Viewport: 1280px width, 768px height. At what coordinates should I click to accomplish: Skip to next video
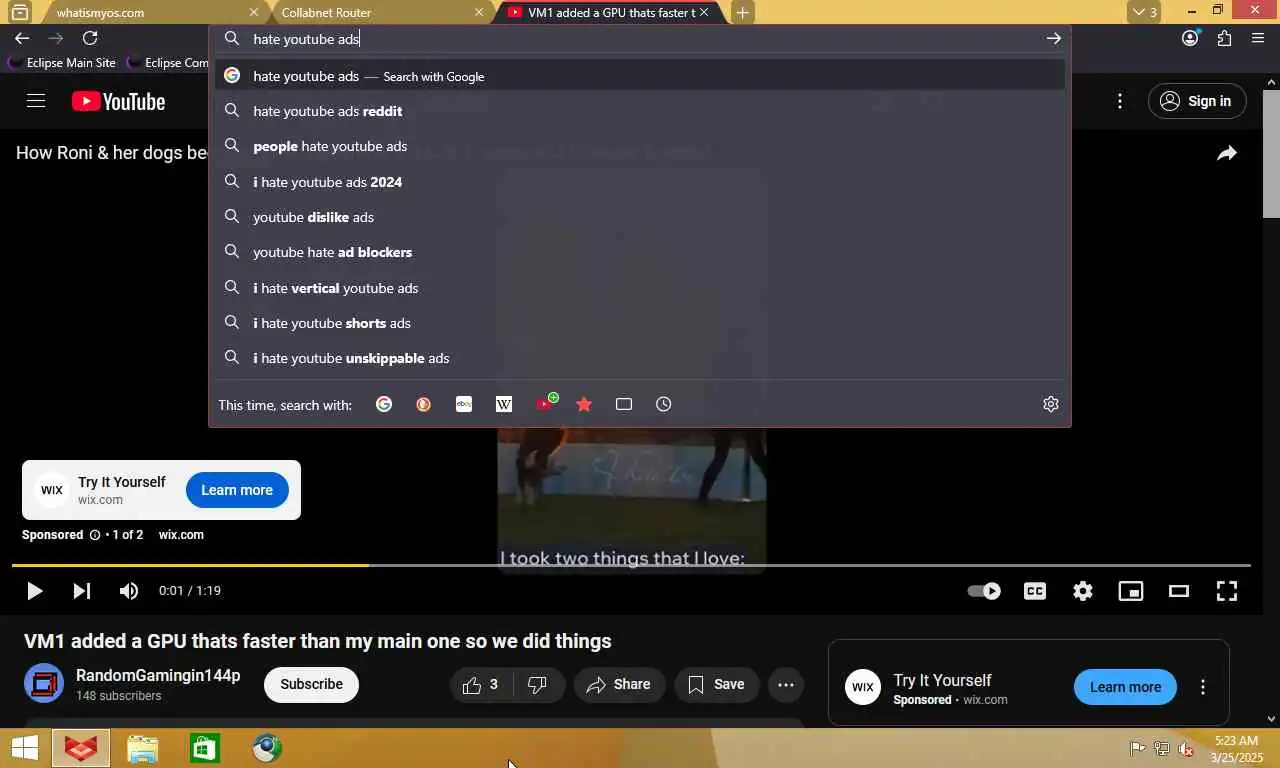82,591
